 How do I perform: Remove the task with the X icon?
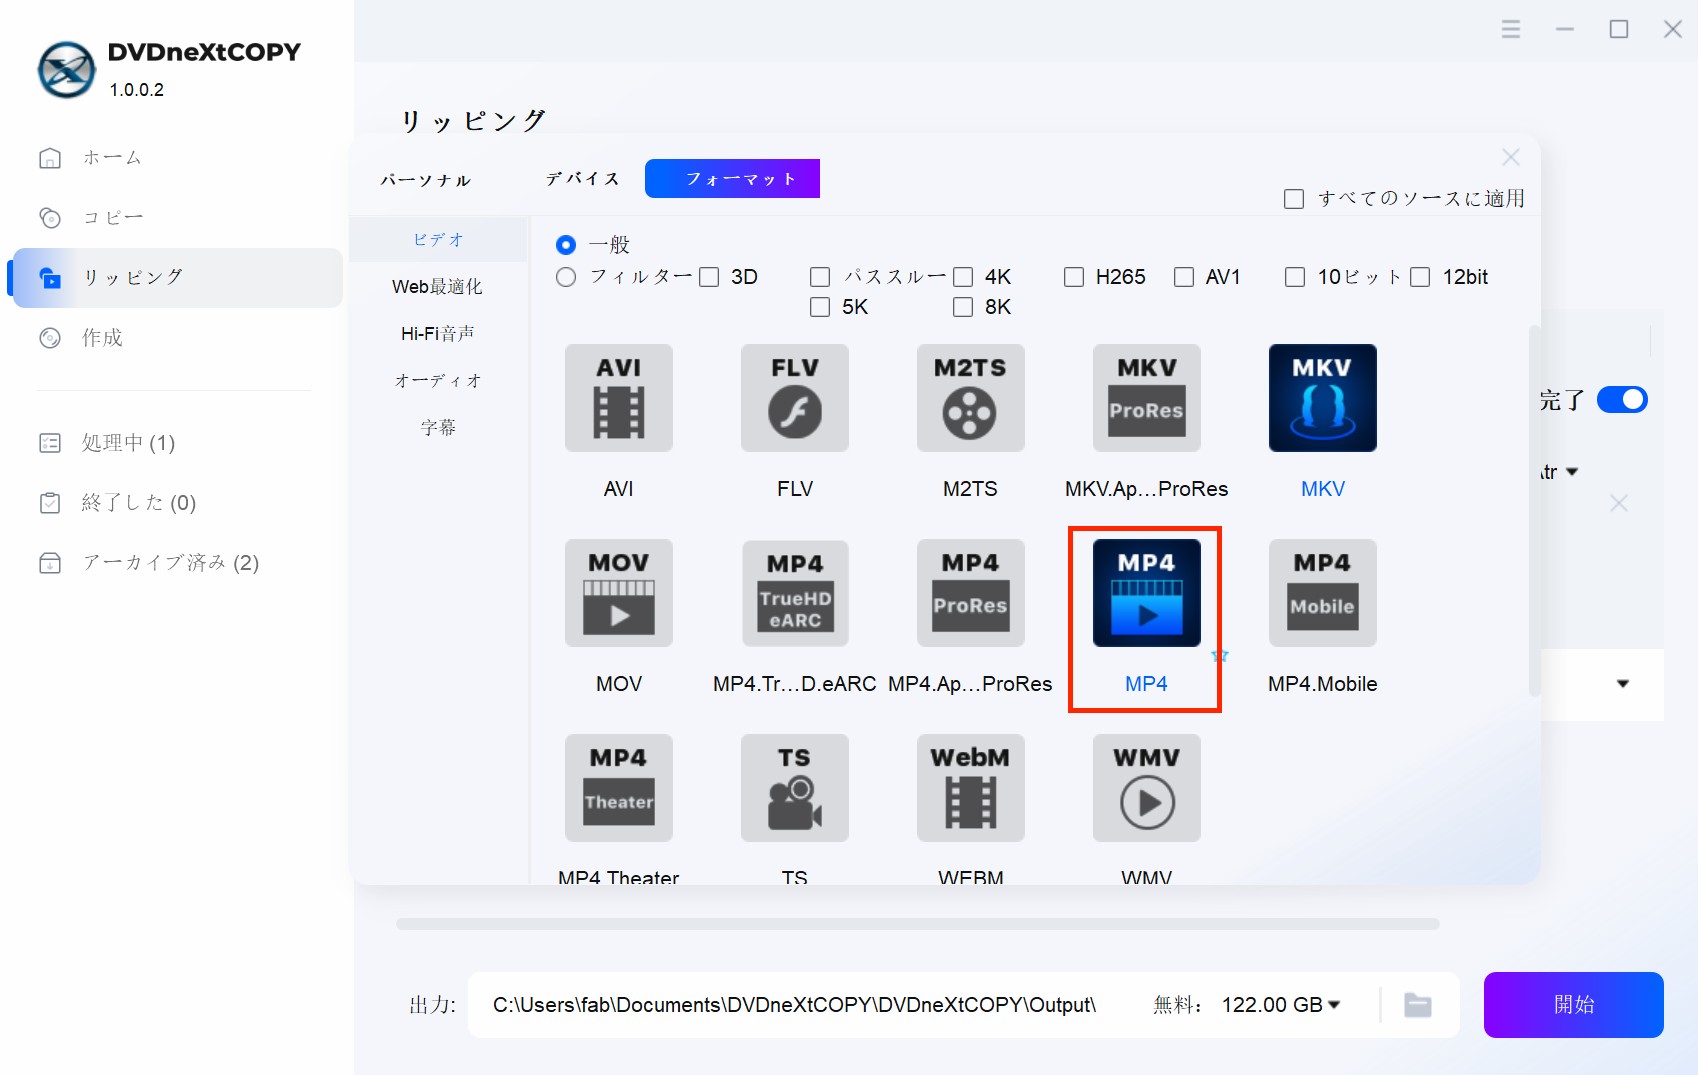[x=1618, y=503]
